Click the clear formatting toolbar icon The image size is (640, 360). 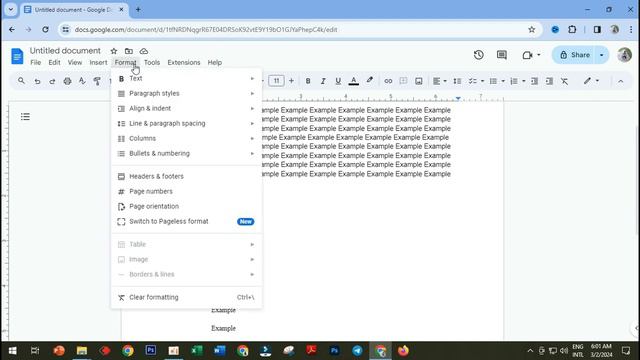click(x=564, y=81)
